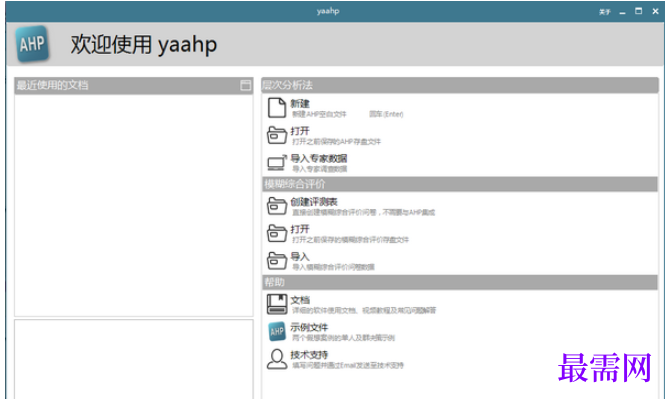Viewport: 670px width, 399px height.
Task: Click the AHP logo beside 欢迎使用 yaahp
Action: [x=32, y=44]
